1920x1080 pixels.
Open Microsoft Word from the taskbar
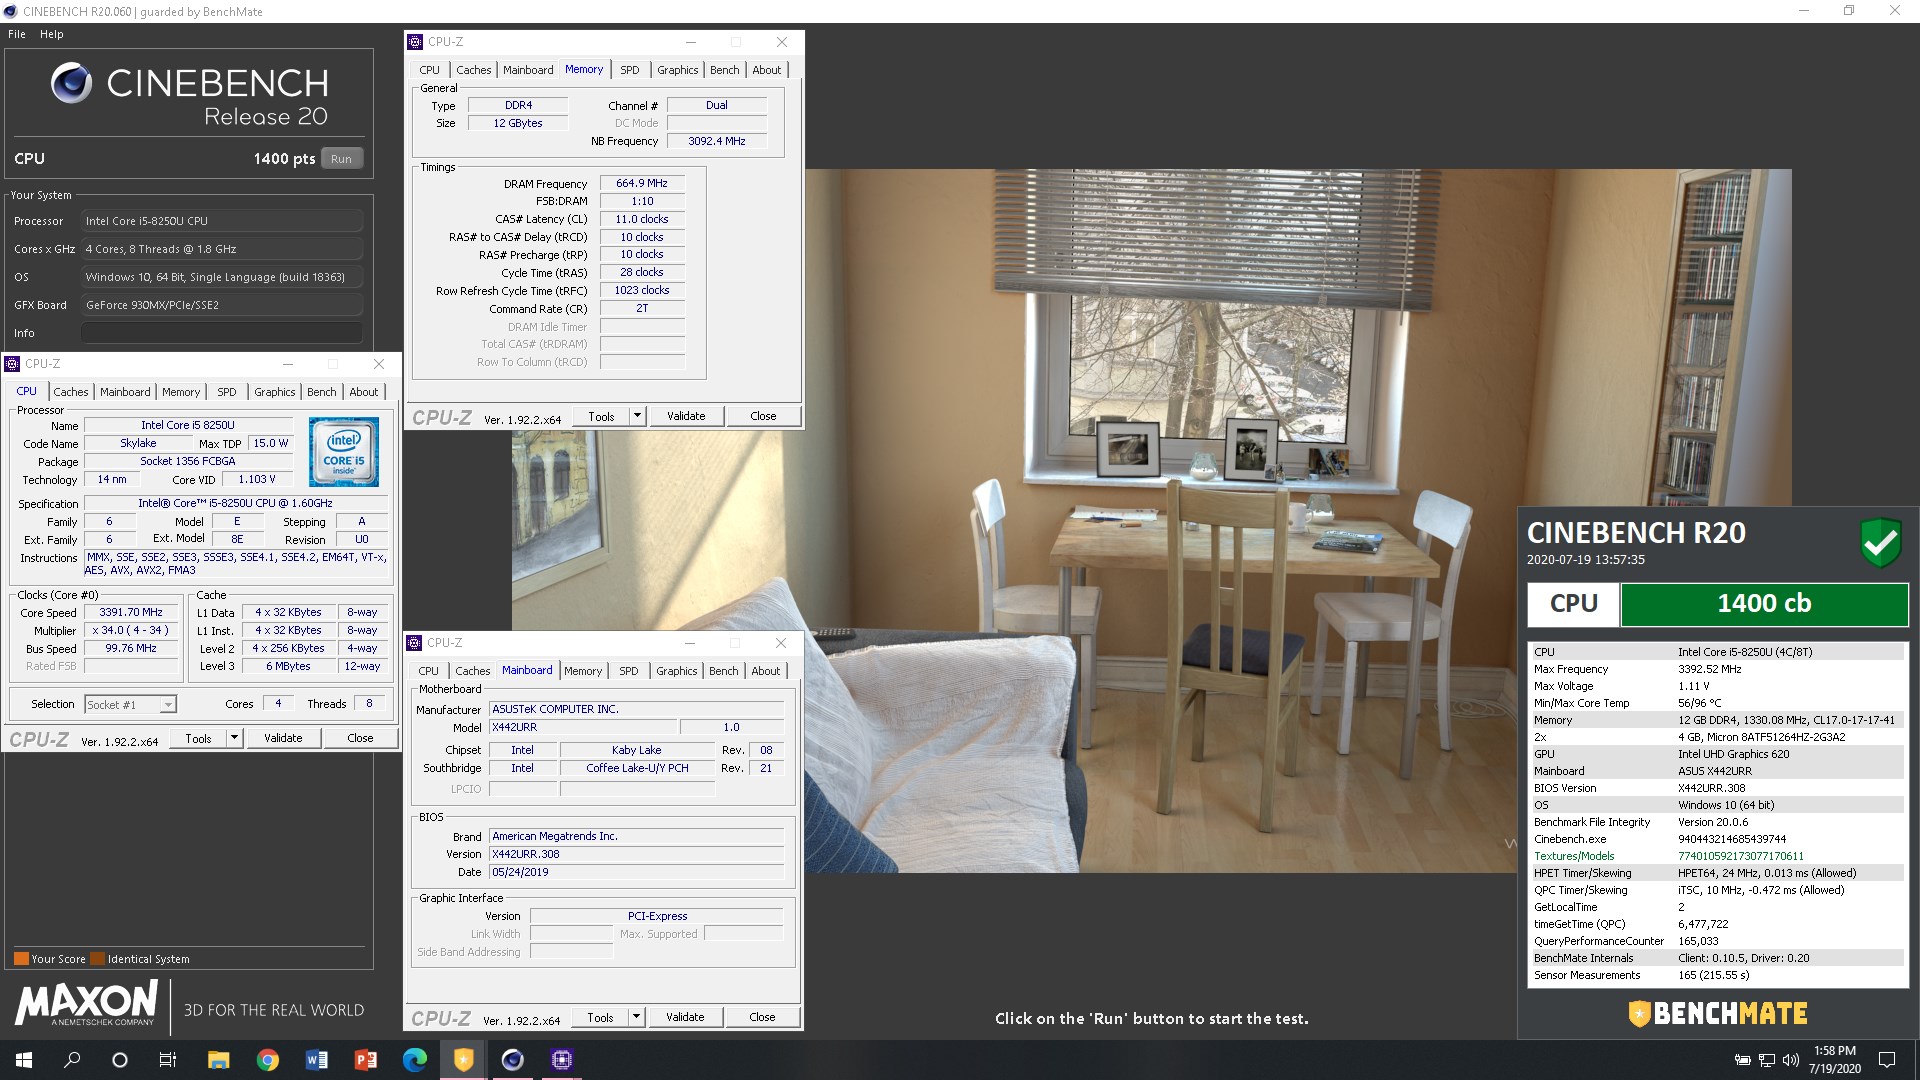tap(316, 1060)
